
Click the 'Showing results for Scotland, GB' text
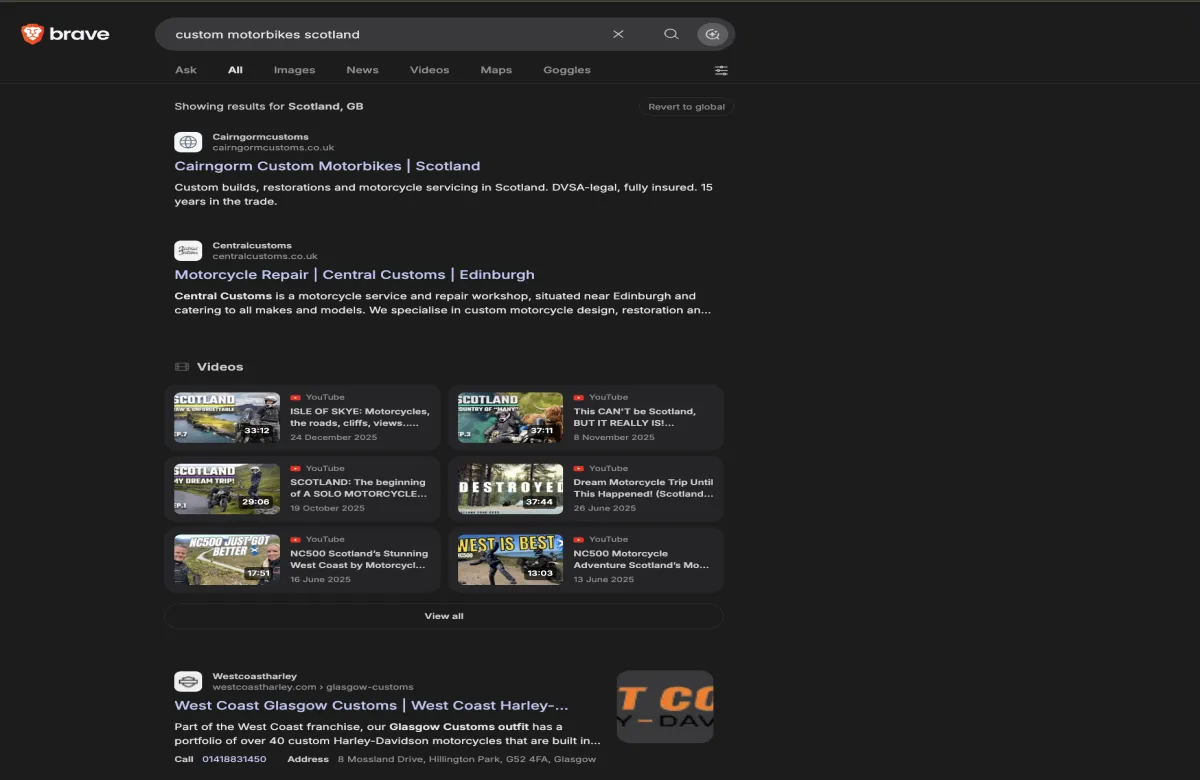coord(269,106)
